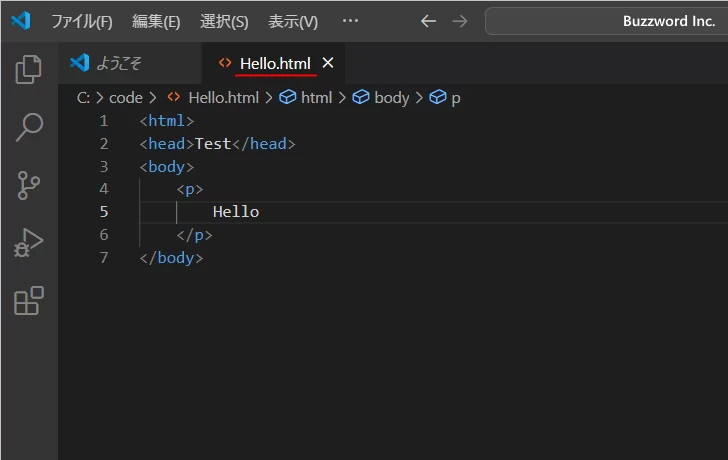Open the 選択(S) menu

pos(224,21)
